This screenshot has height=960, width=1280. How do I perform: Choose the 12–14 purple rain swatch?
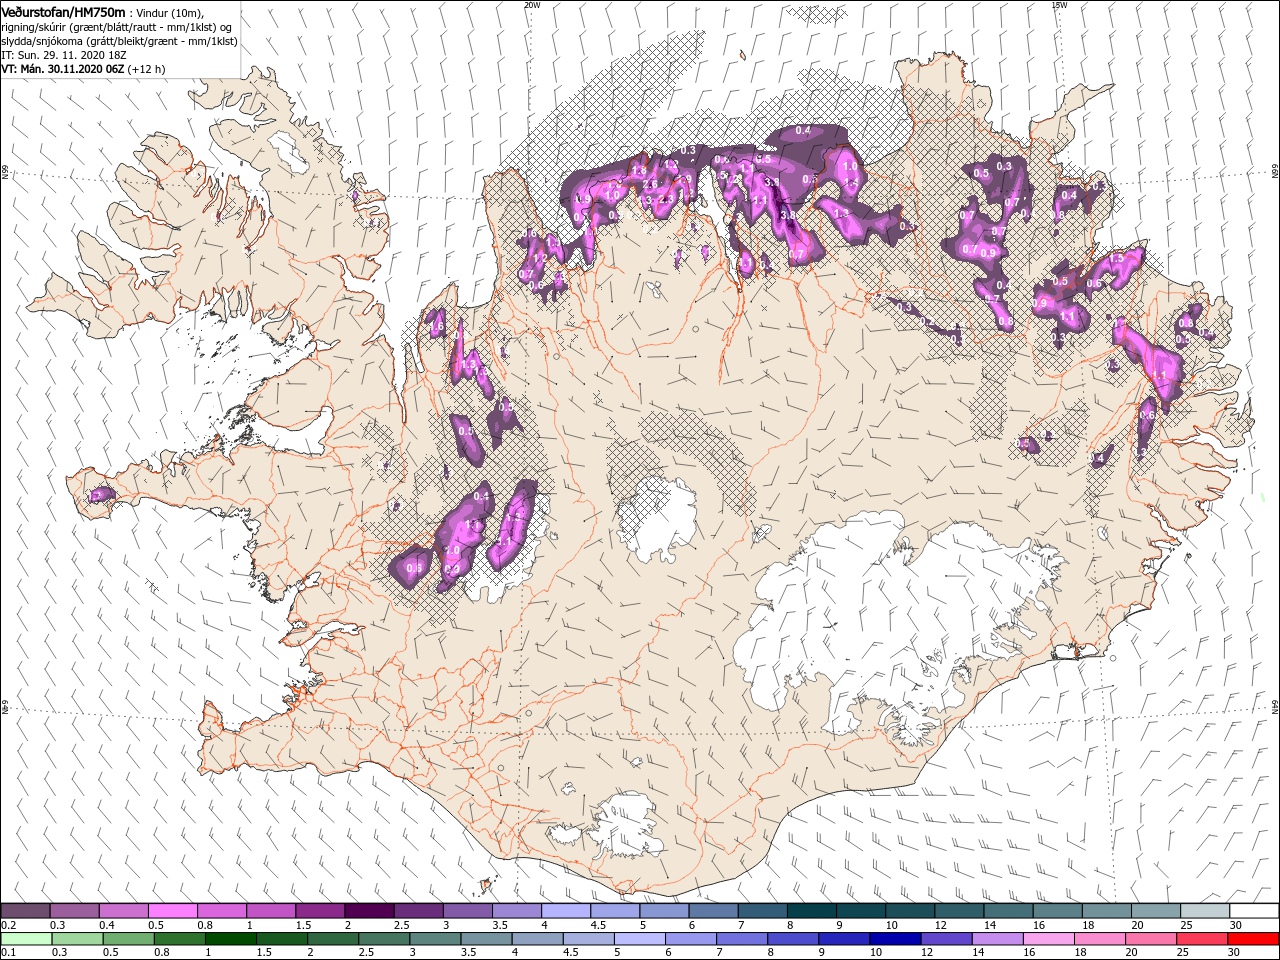(x=948, y=939)
